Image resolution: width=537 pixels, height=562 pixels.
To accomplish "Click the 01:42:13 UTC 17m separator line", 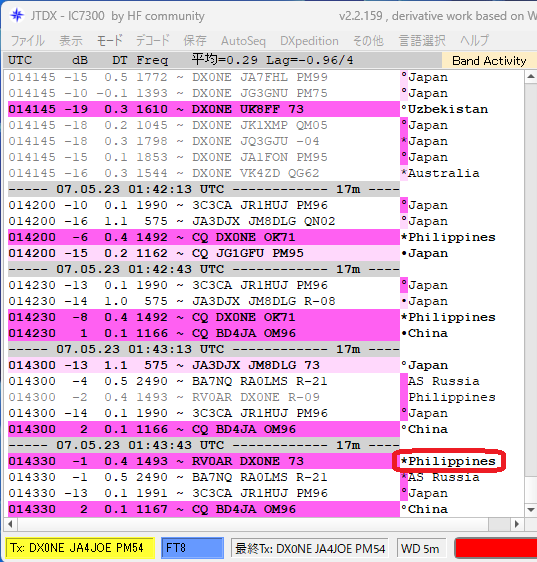I will (204, 189).
